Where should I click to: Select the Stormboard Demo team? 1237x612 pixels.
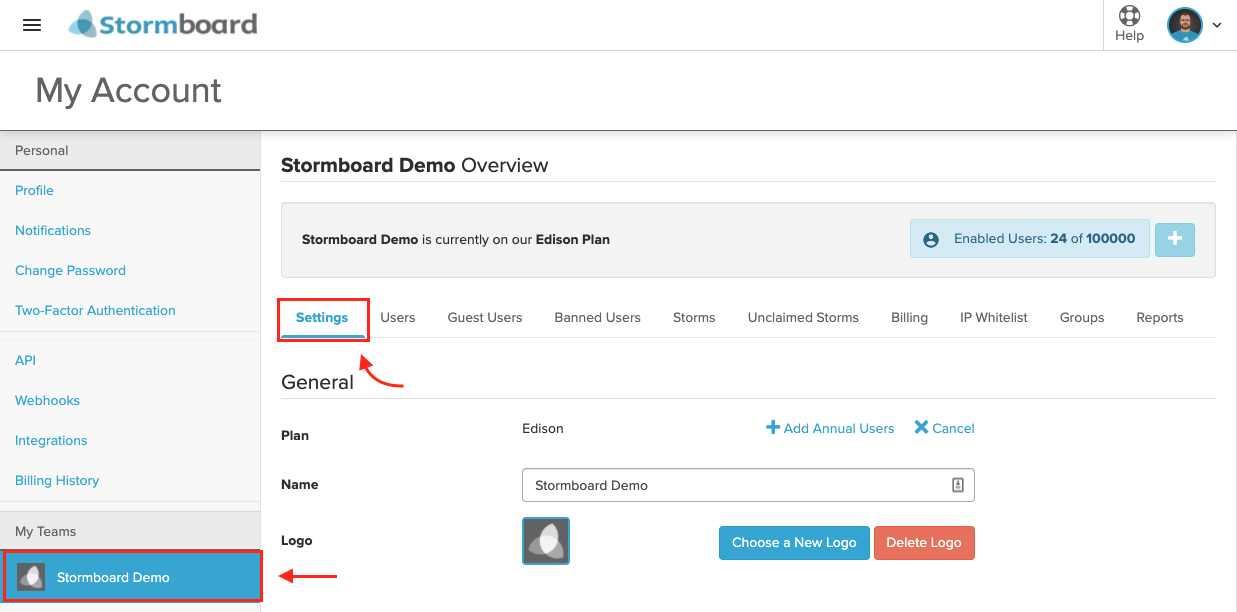click(x=132, y=577)
